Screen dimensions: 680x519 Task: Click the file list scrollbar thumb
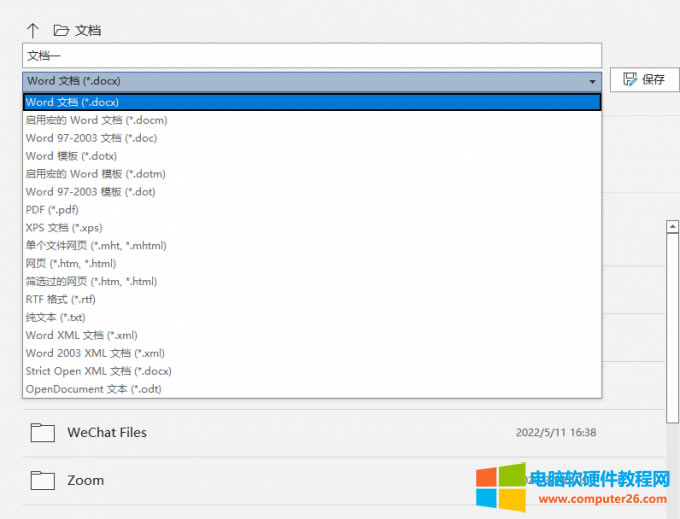point(672,328)
